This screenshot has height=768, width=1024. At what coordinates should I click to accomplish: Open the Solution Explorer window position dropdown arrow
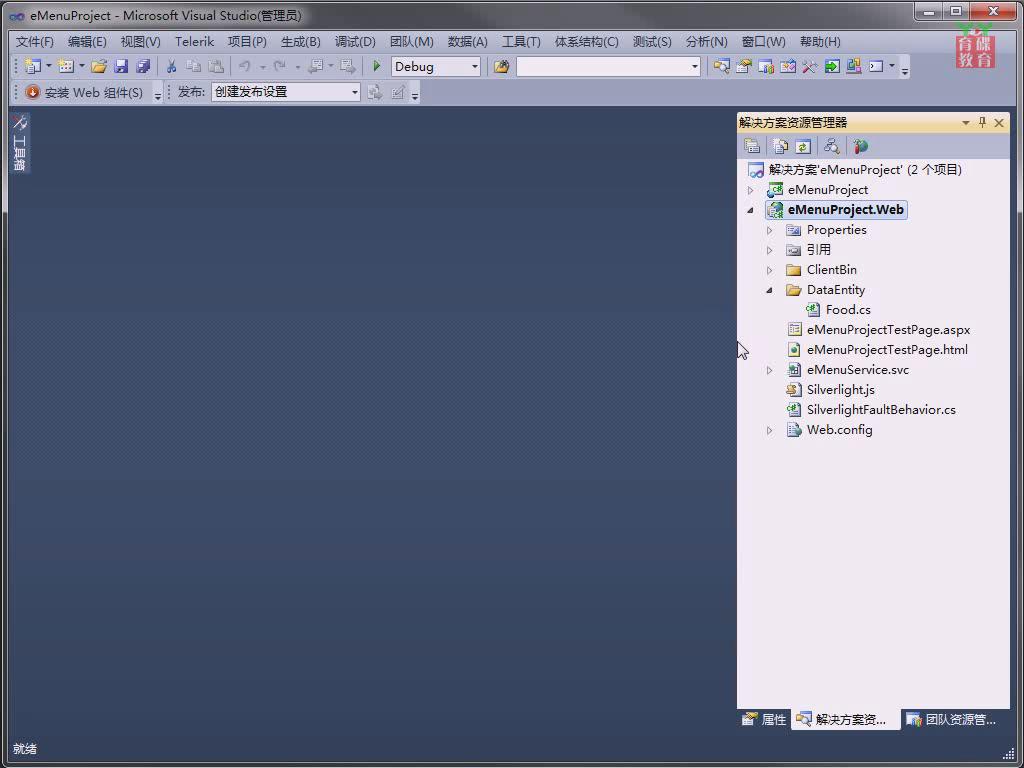(x=965, y=123)
